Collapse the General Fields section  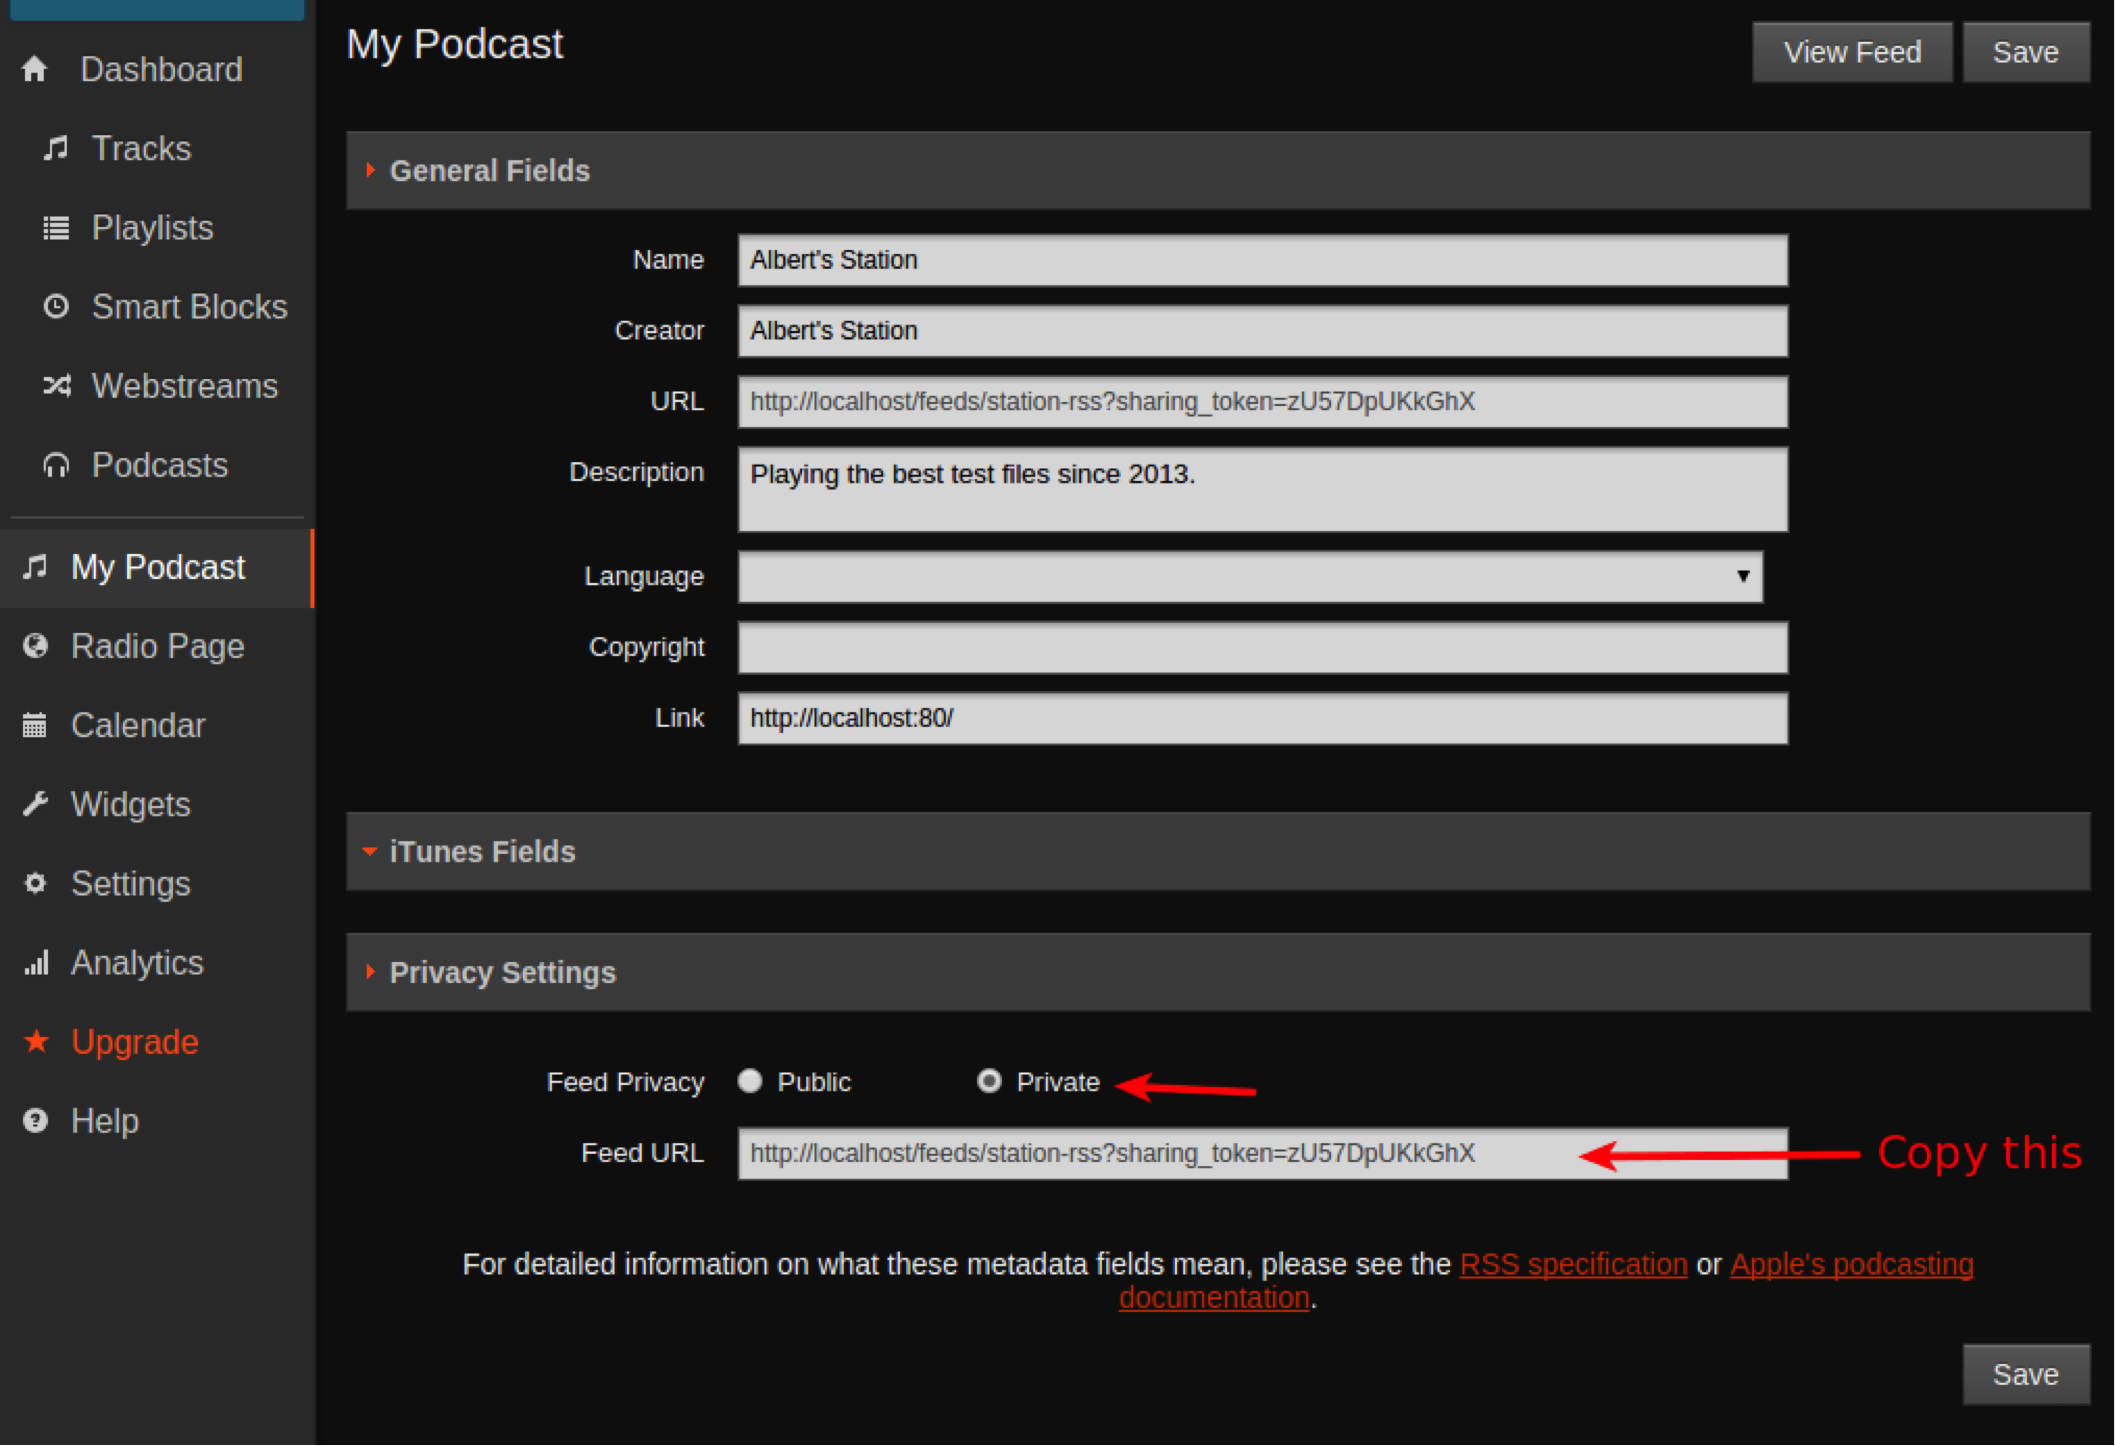(x=489, y=171)
